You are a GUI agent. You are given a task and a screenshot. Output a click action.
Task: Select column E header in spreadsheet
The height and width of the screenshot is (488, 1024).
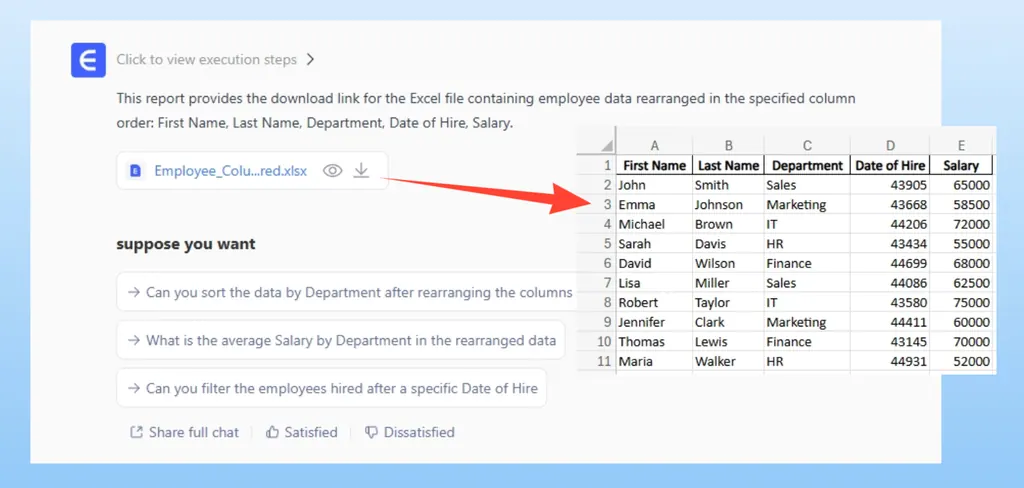click(x=961, y=145)
